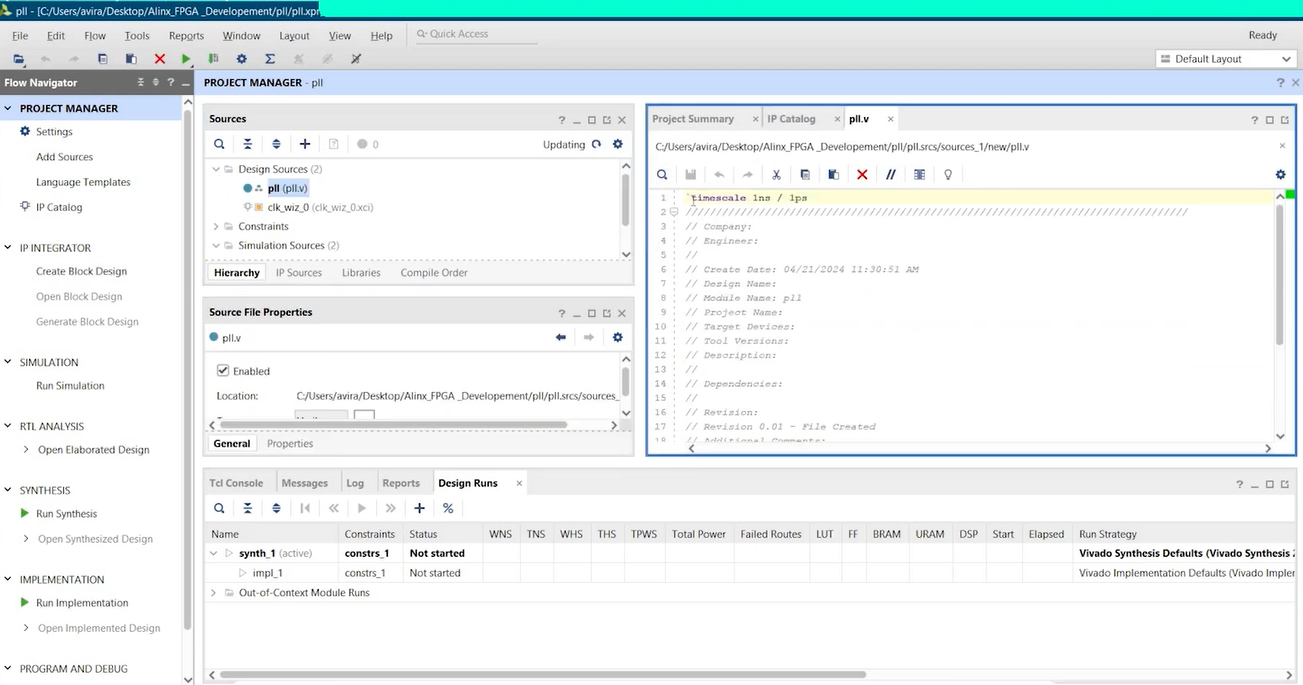Collapse the PROJECT MANAGER section in Flow Navigator

9,108
